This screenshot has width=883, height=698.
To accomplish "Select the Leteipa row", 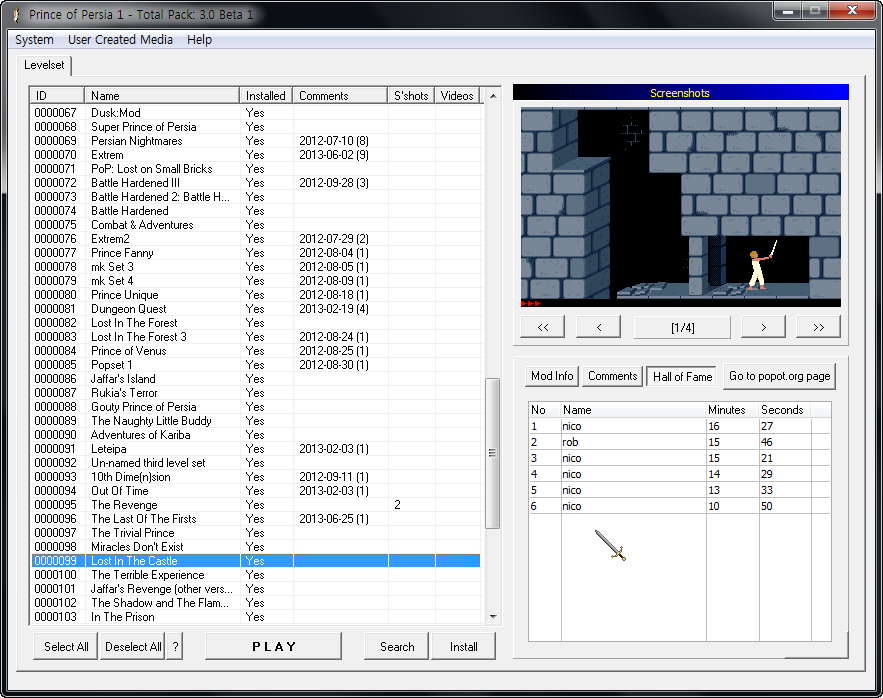I will [x=256, y=449].
